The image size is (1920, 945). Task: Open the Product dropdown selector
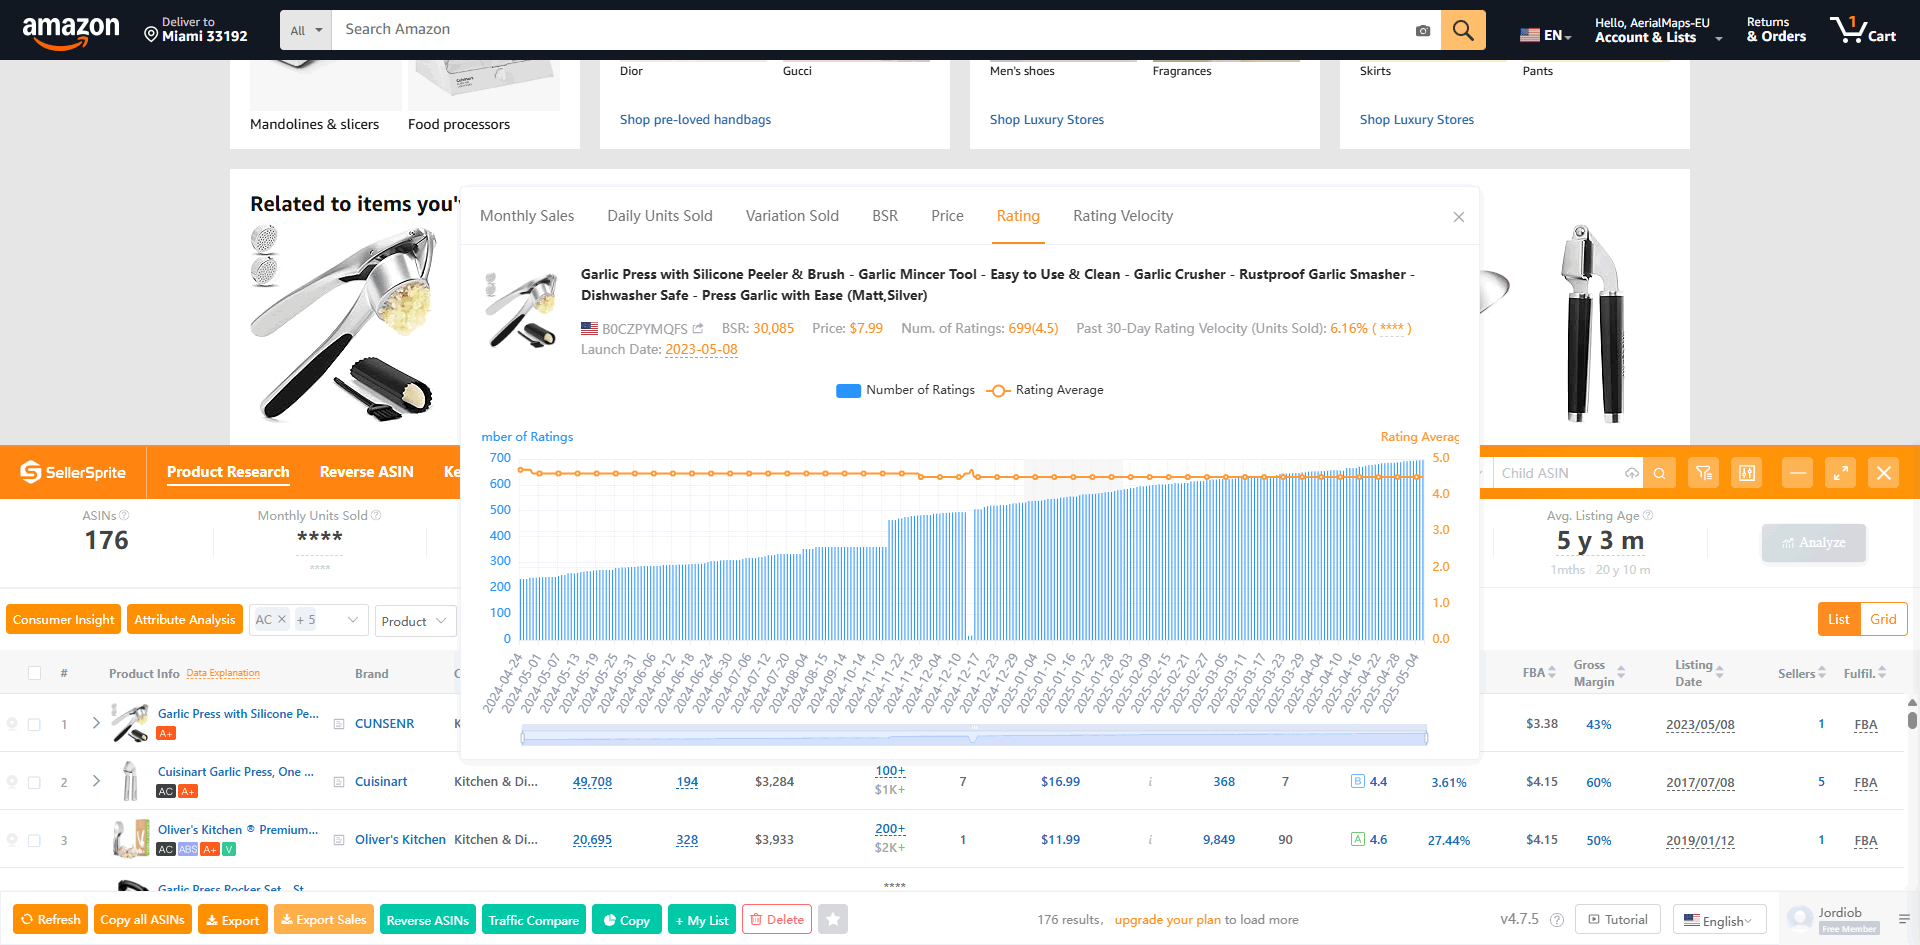tap(415, 621)
